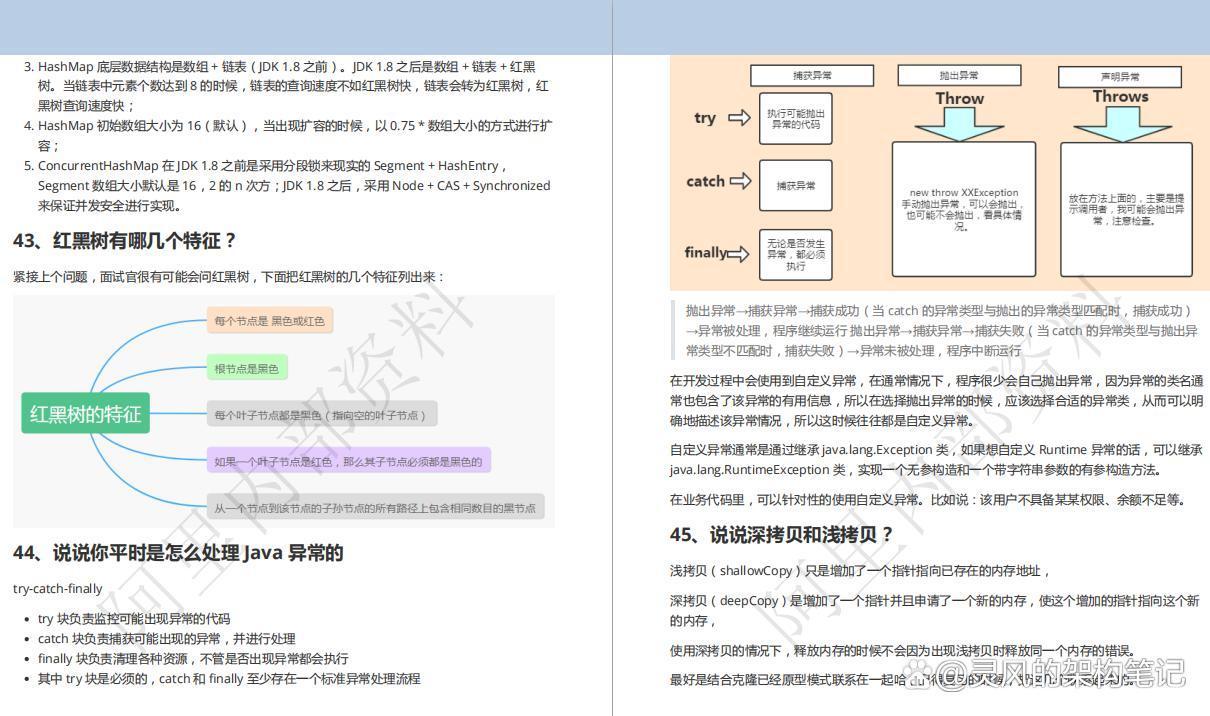Click the sentence "在业务代码里，可以针对性的使用自定义异常"
The height and width of the screenshot is (716, 1210).
tap(928, 500)
